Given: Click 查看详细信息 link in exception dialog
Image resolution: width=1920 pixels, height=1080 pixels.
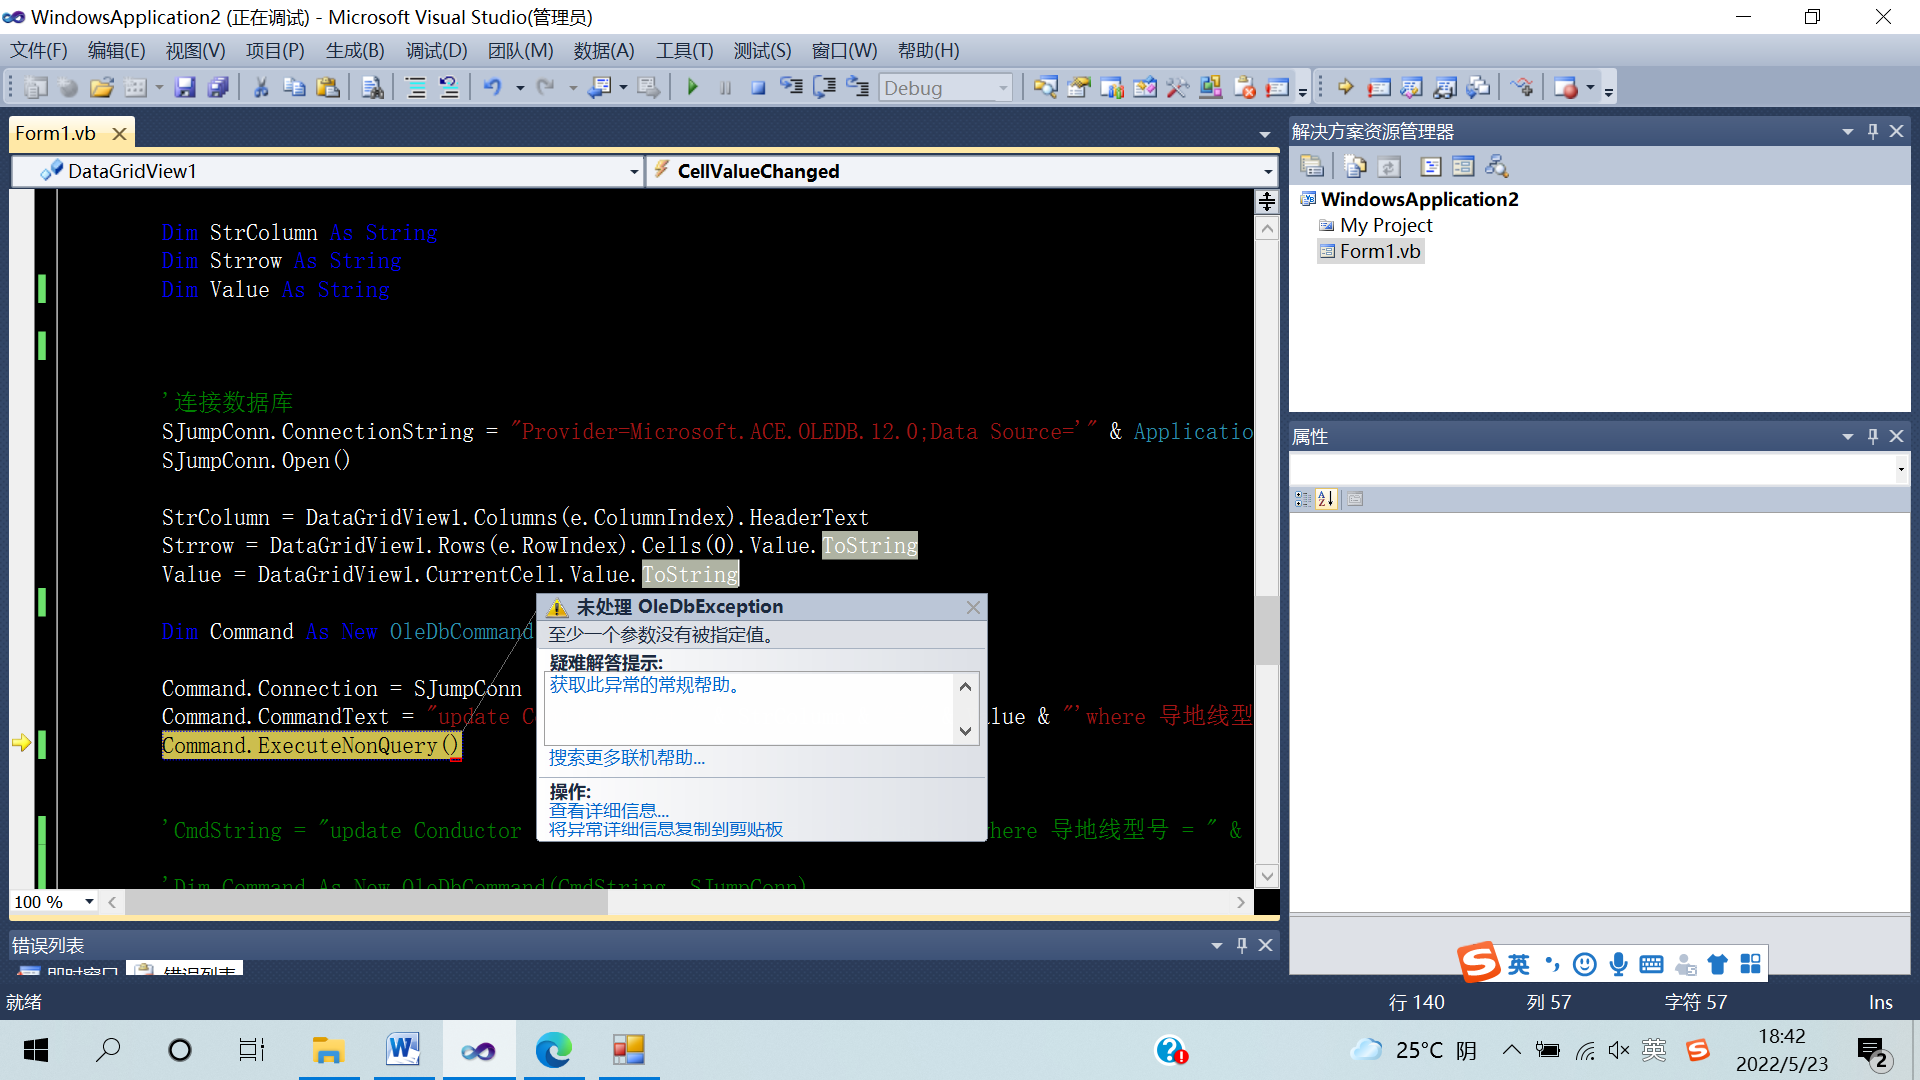Looking at the screenshot, I should pyautogui.click(x=609, y=811).
